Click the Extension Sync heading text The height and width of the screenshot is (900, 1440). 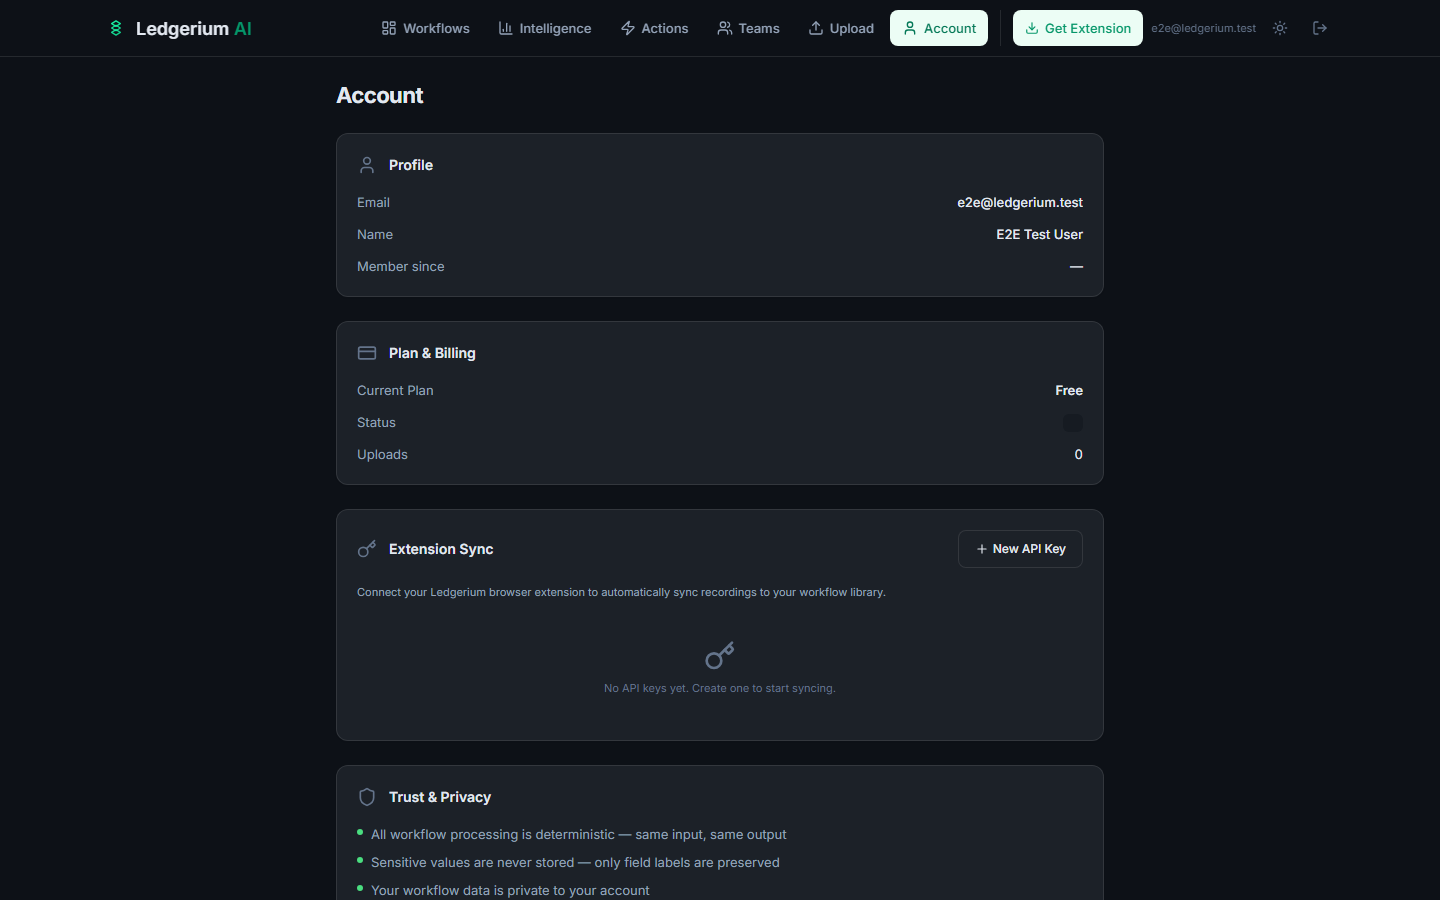pos(441,549)
